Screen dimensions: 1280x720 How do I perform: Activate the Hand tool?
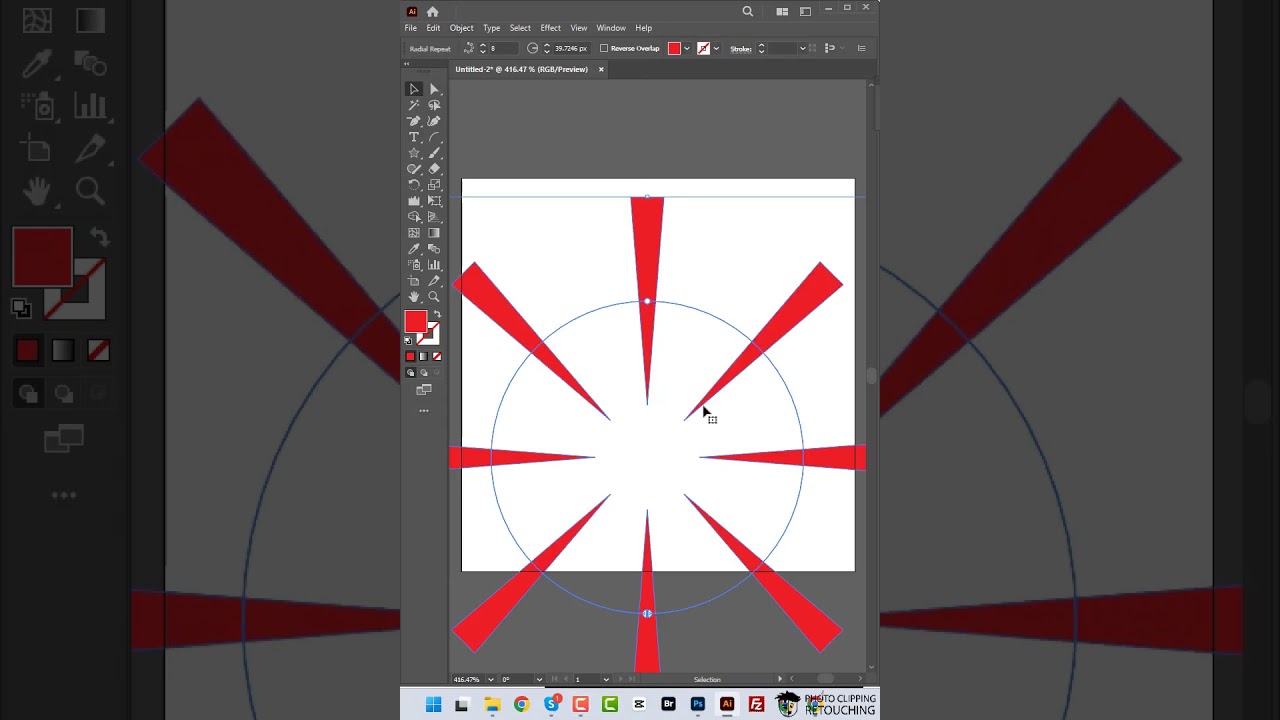click(x=414, y=297)
